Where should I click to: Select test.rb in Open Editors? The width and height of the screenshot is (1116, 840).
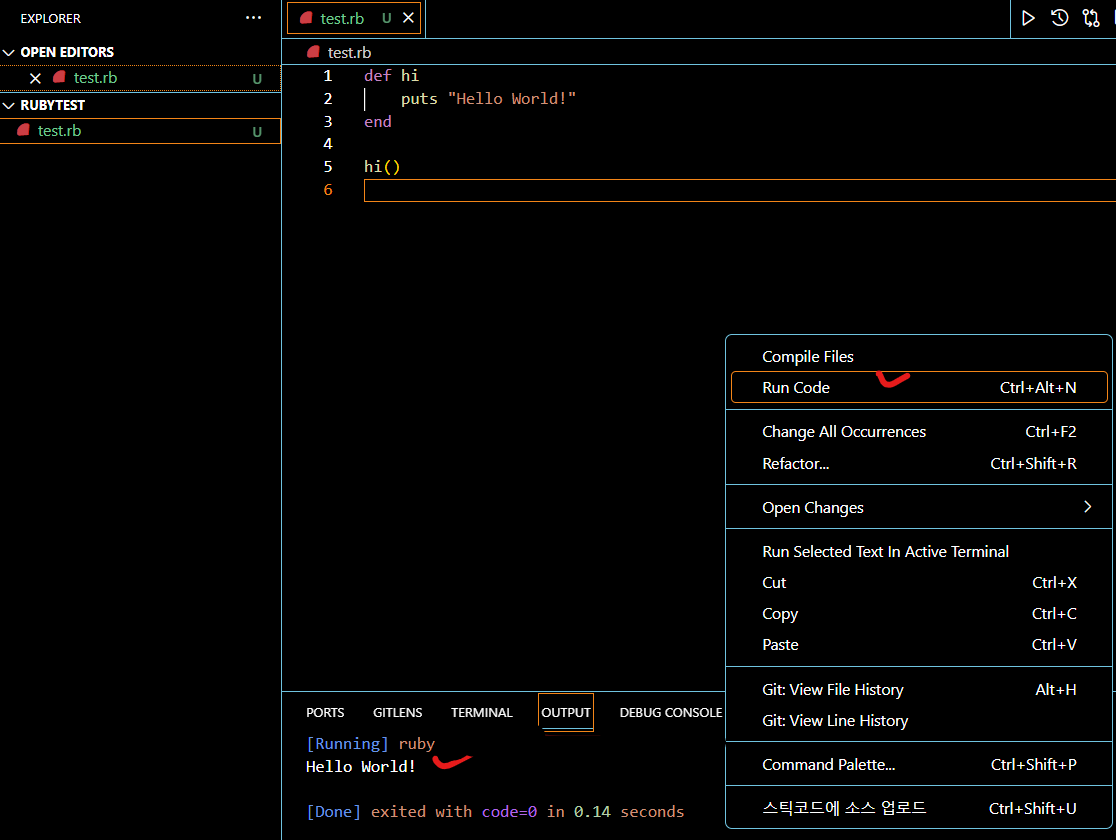[x=140, y=78]
